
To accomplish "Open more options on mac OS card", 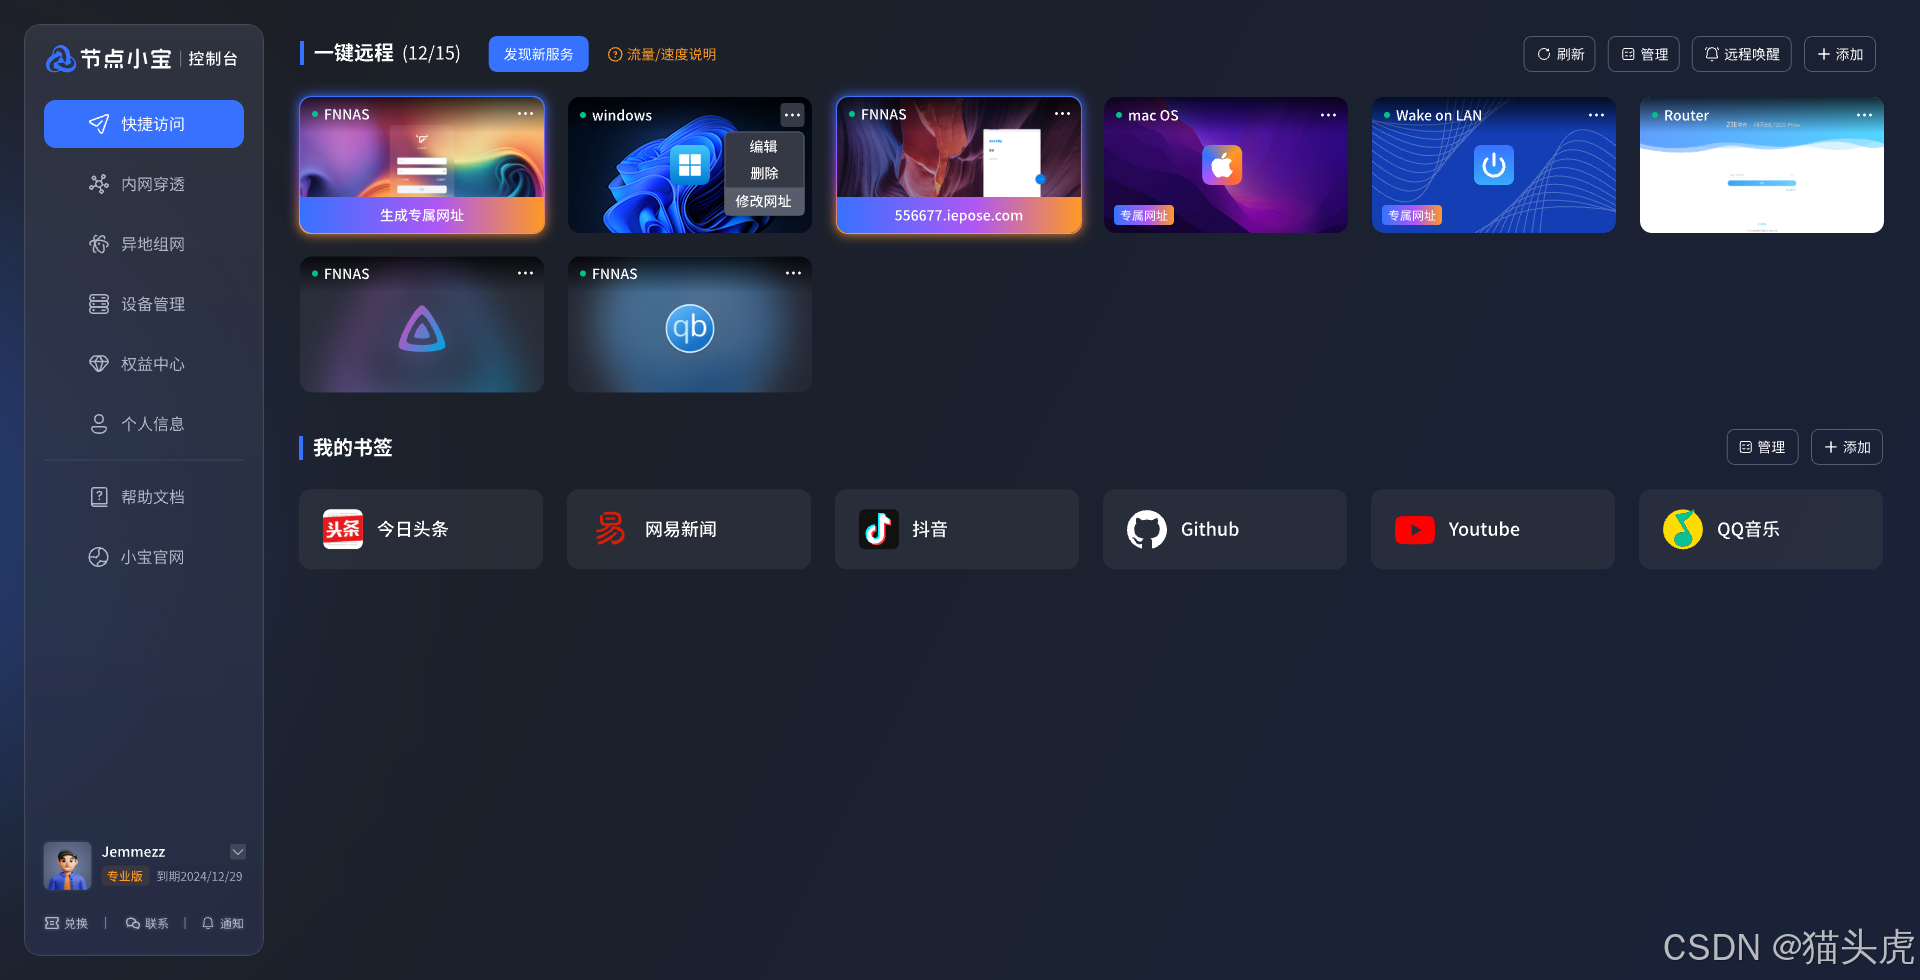I will coord(1328,115).
